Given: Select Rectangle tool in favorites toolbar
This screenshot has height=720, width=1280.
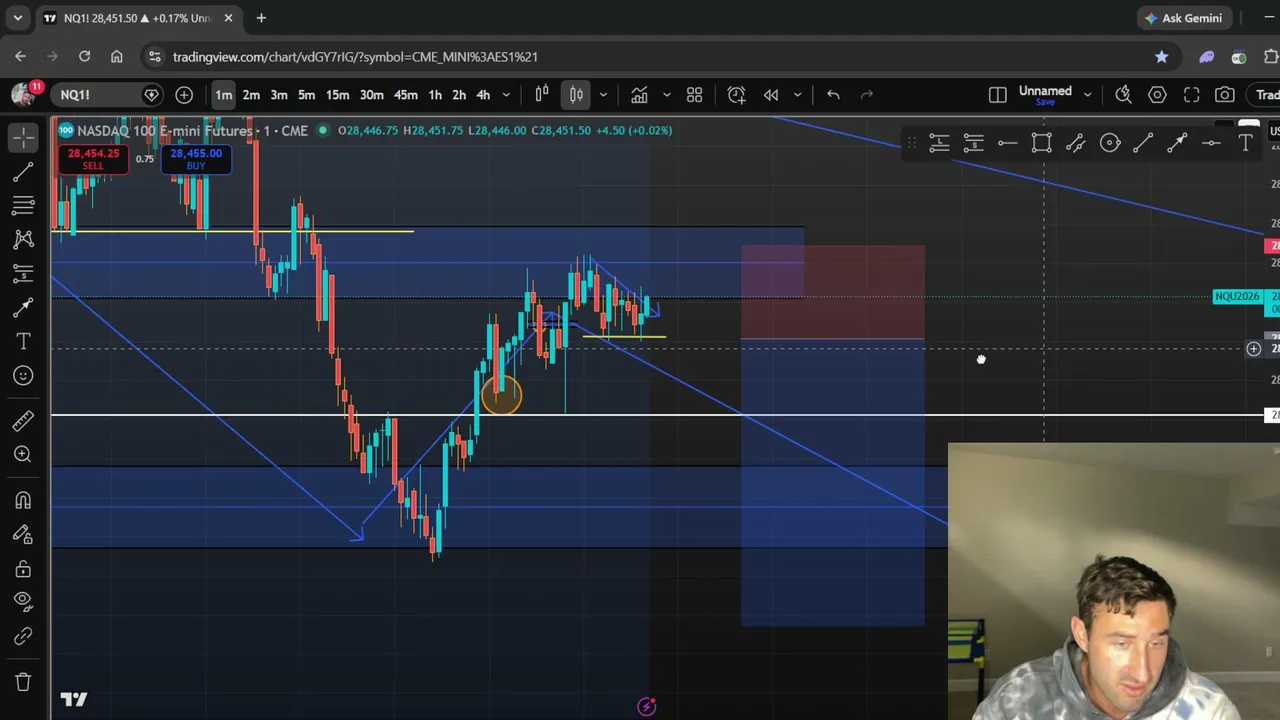Looking at the screenshot, I should tap(1041, 144).
